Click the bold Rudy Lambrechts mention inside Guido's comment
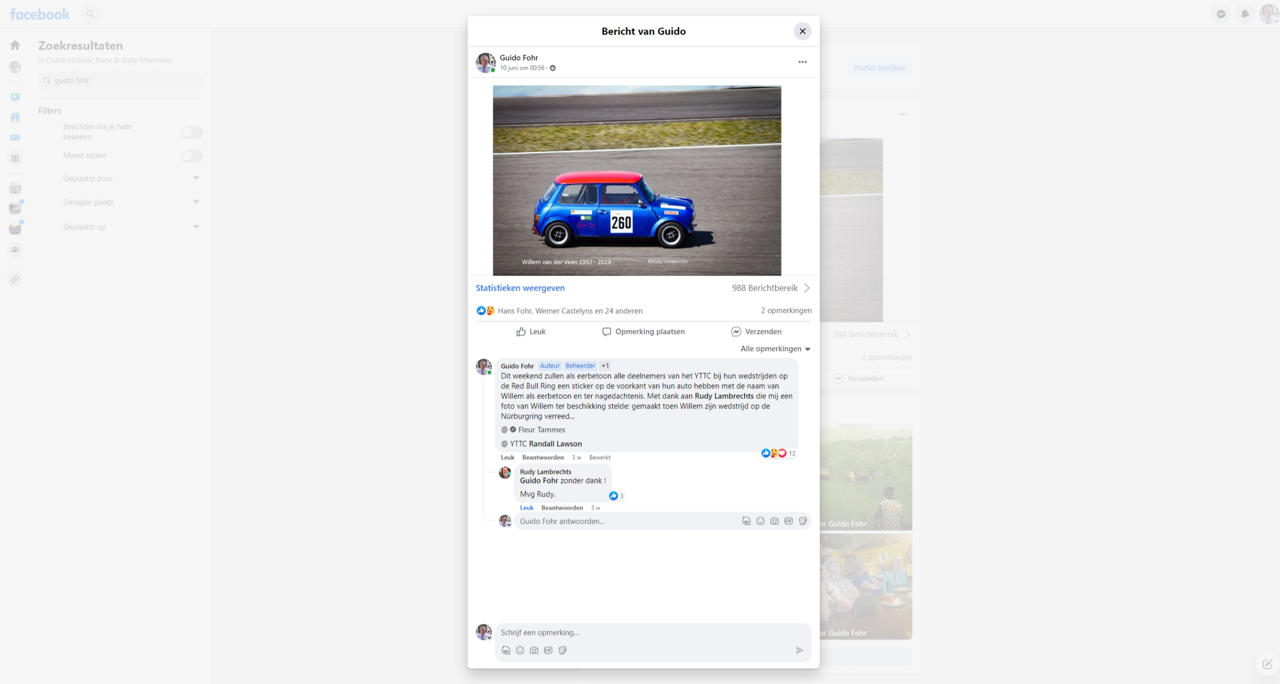Viewport: 1280px width, 684px height. point(724,396)
